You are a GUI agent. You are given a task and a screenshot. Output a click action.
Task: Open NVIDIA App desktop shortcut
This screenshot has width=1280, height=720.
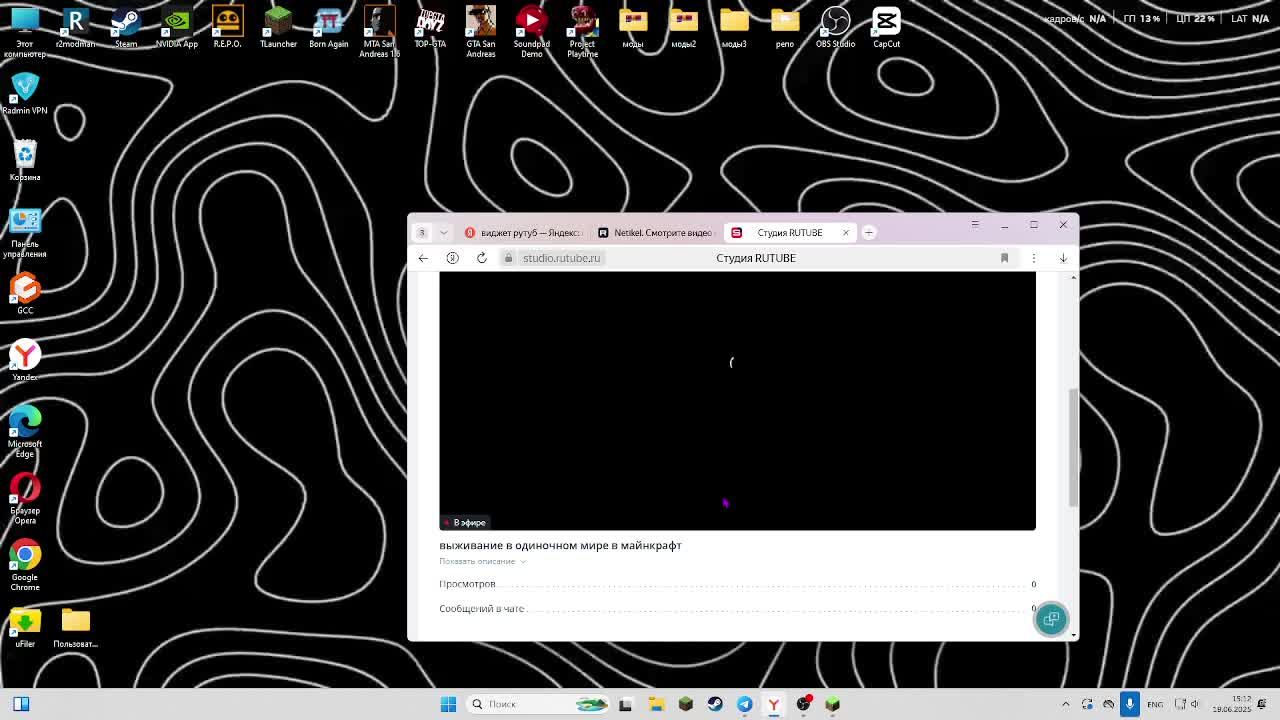177,27
